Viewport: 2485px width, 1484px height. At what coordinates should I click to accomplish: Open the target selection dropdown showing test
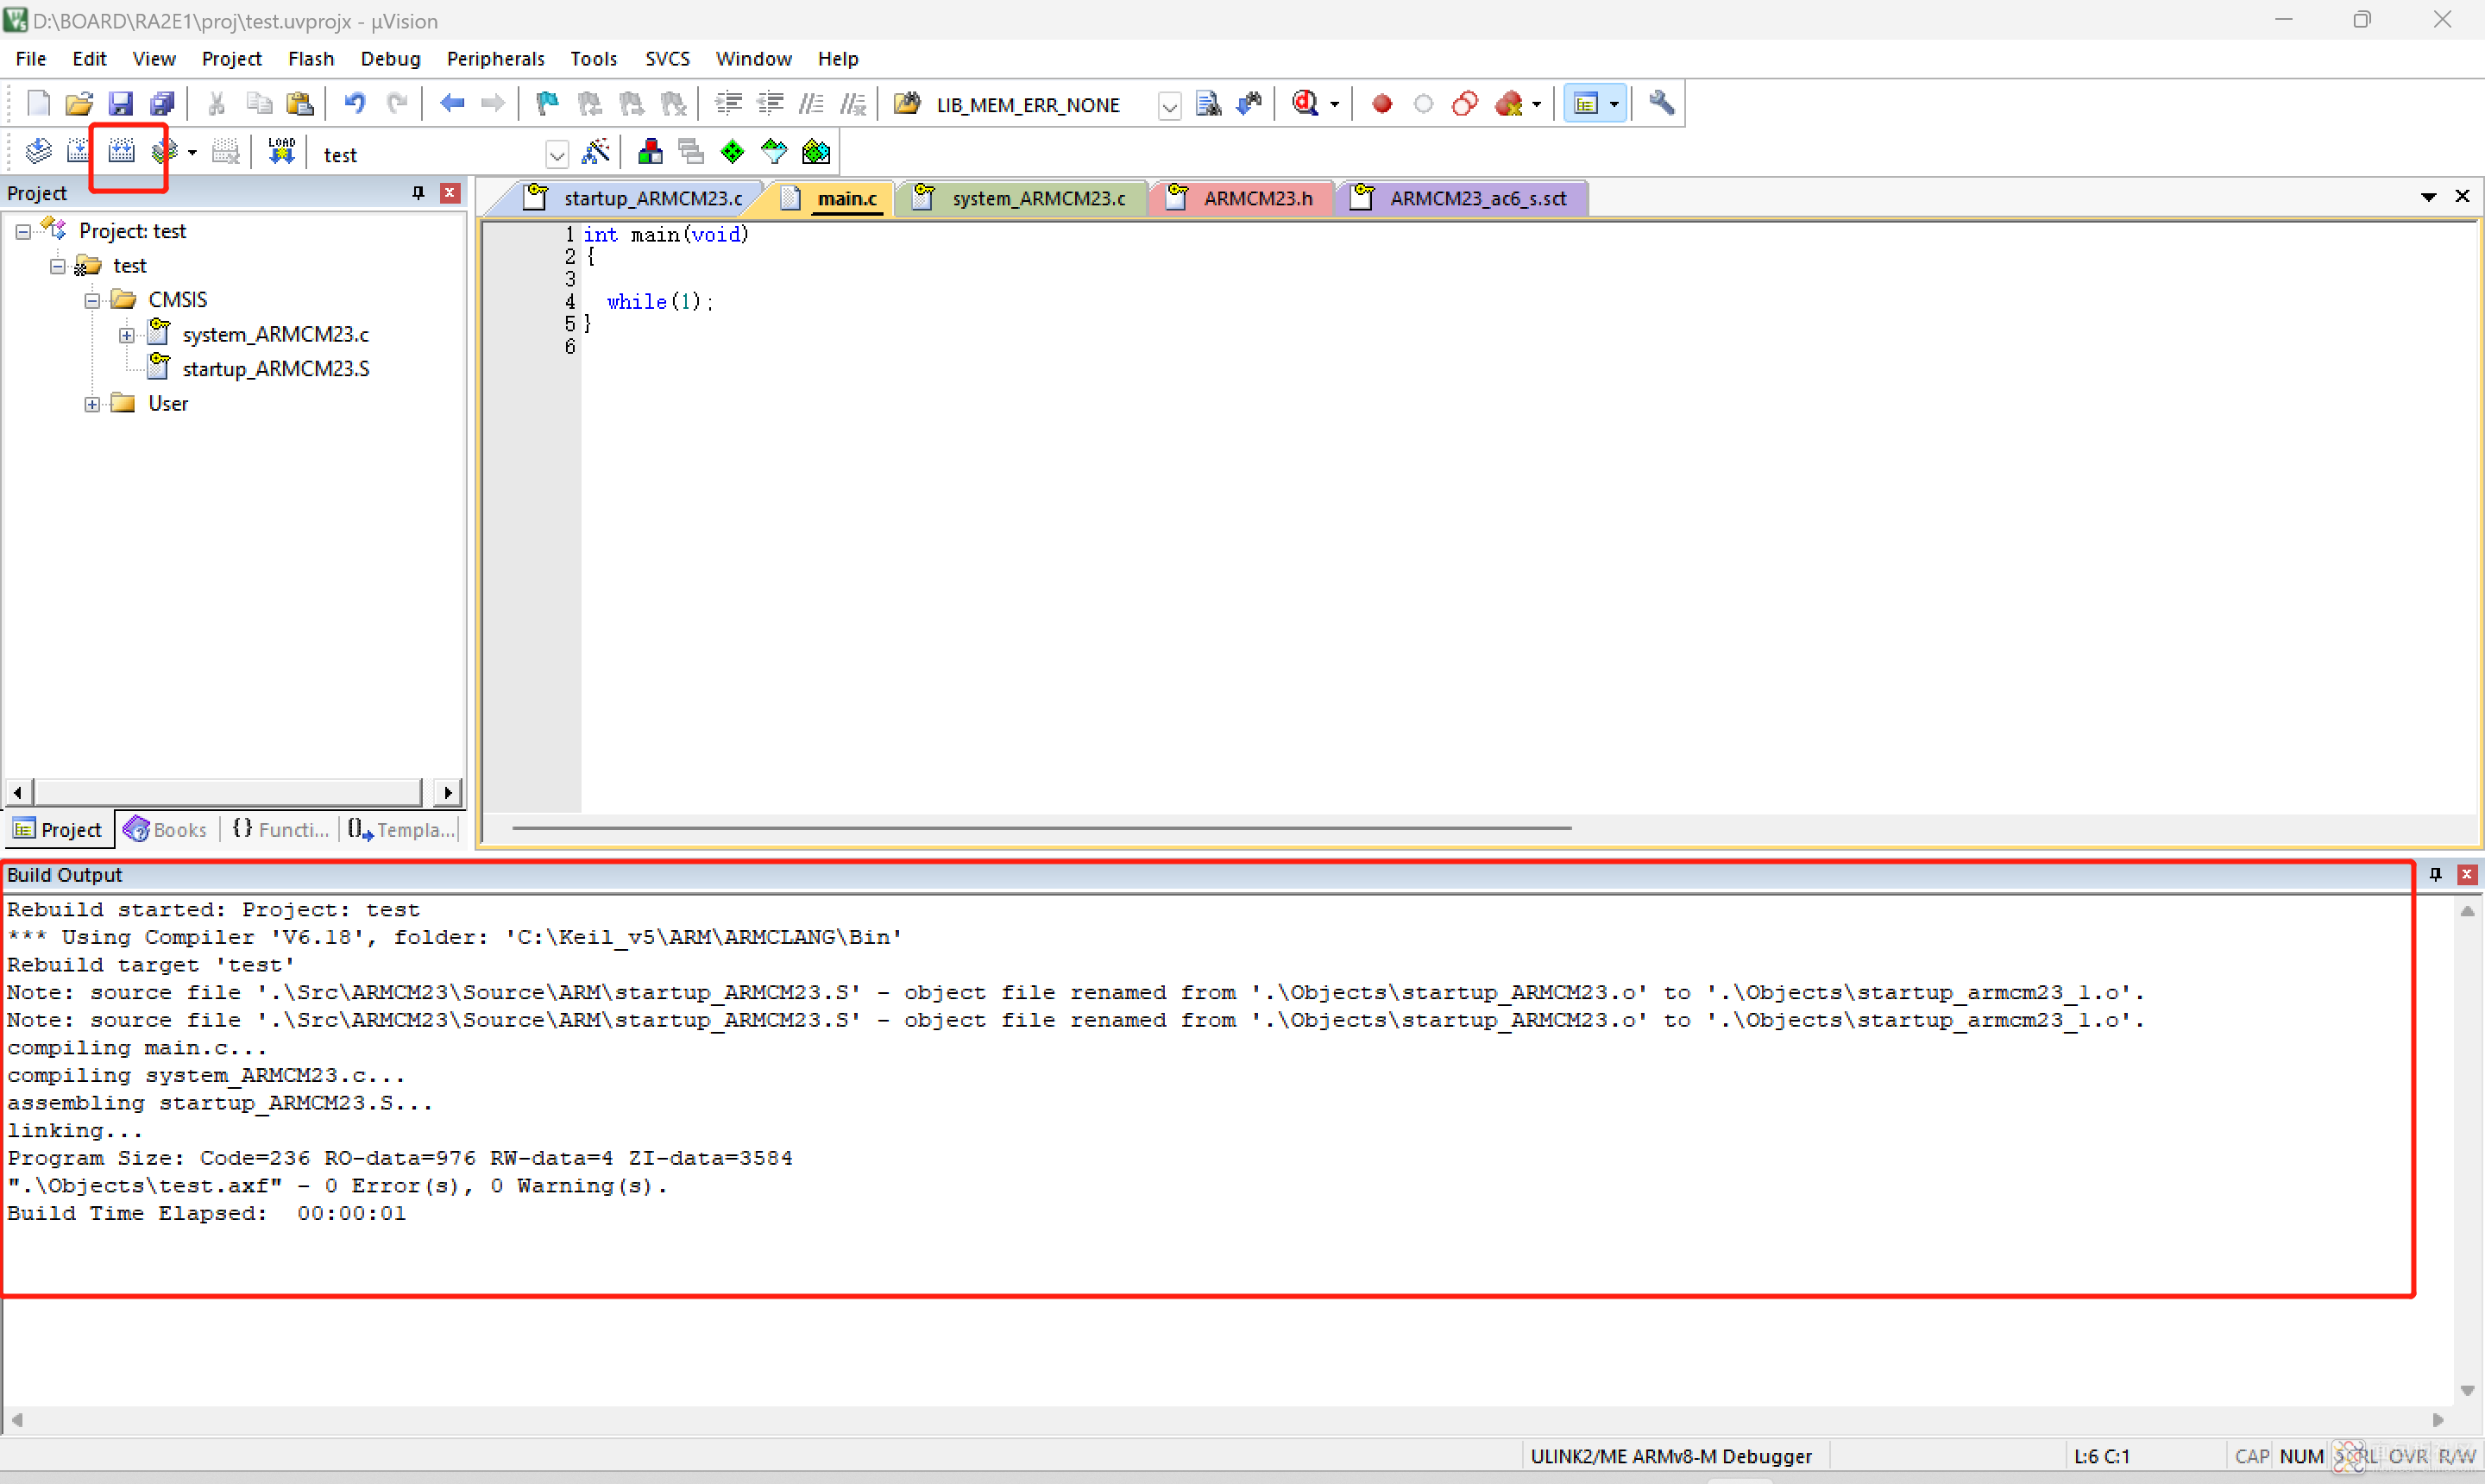557,155
